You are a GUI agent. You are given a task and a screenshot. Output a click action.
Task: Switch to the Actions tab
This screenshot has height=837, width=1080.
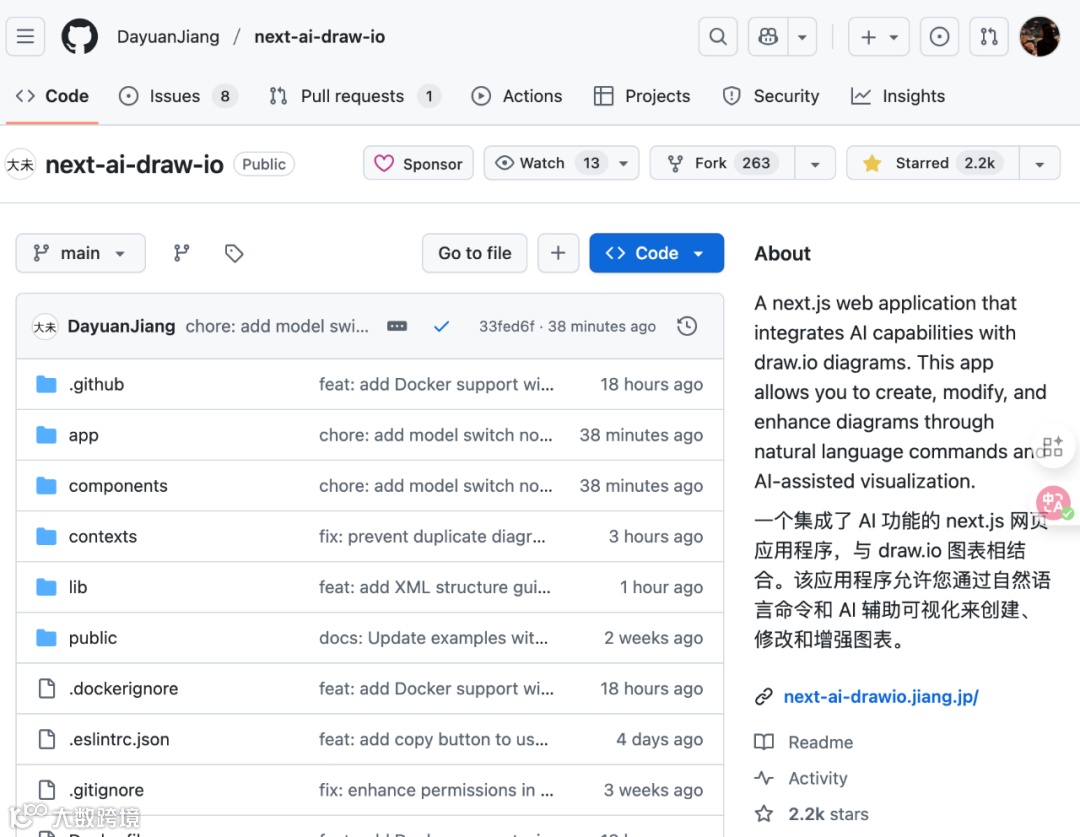point(517,96)
